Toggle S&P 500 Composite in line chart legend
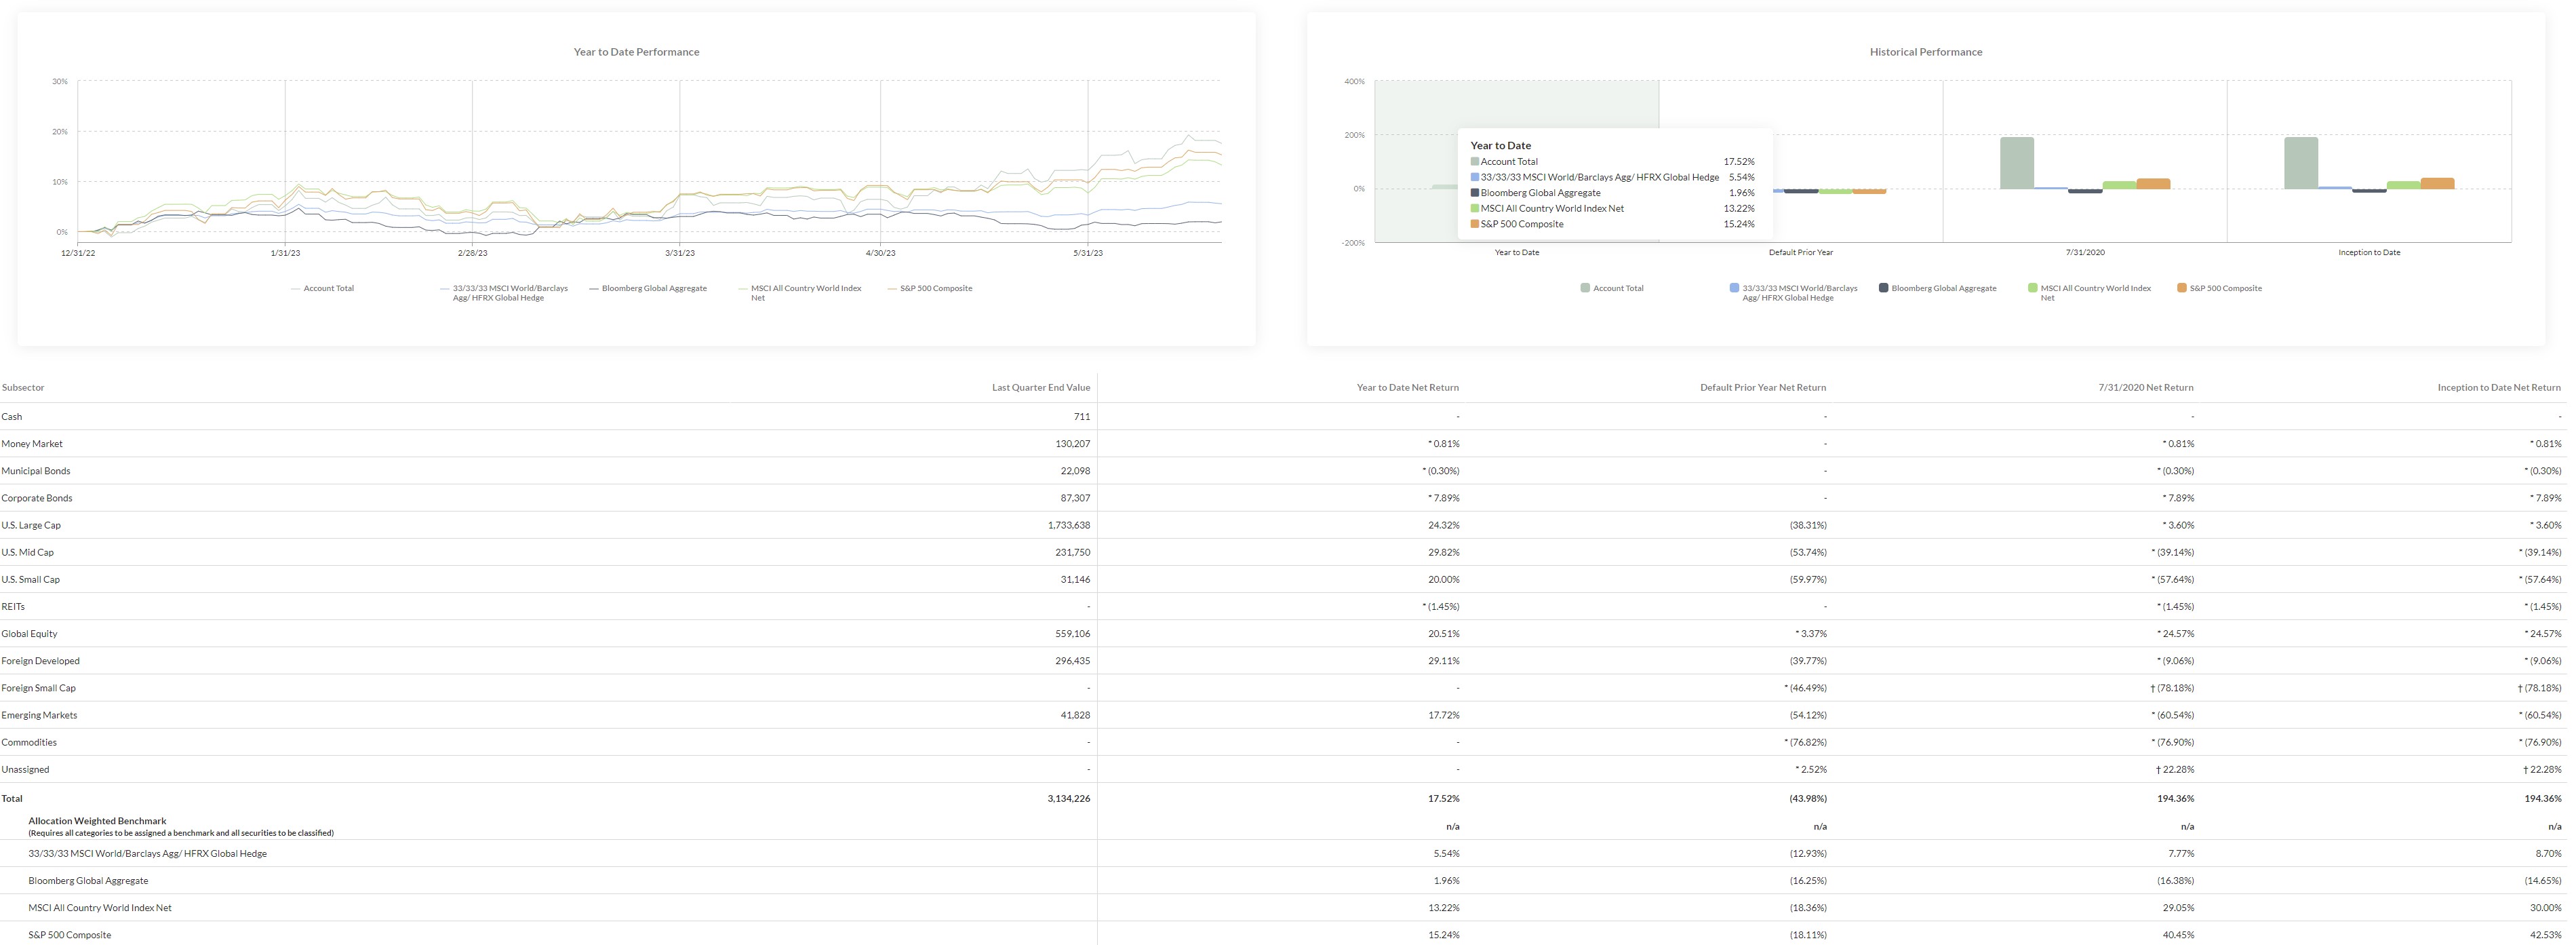2576x945 pixels. [929, 288]
